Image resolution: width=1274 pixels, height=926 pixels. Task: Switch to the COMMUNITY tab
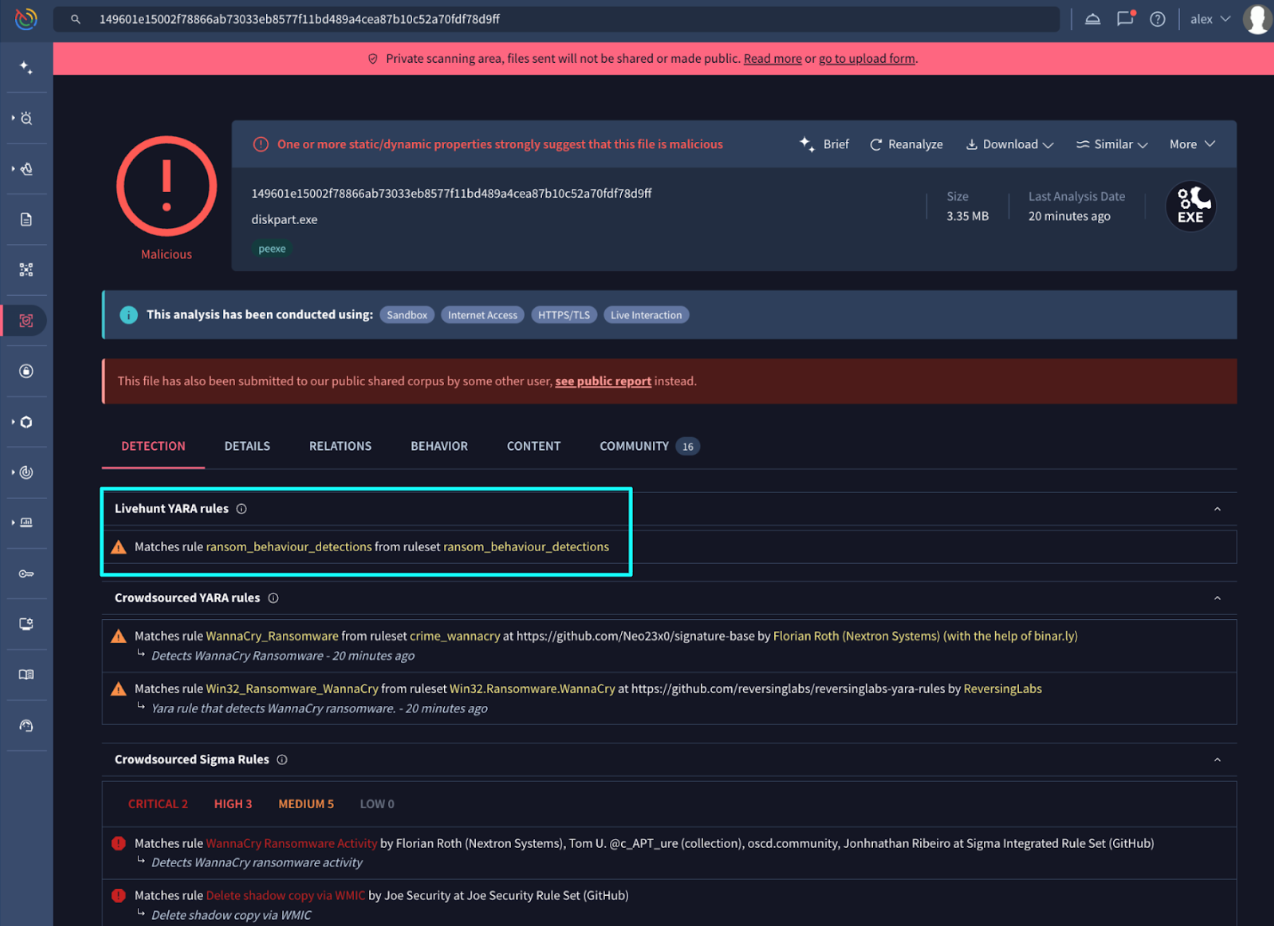(x=649, y=446)
